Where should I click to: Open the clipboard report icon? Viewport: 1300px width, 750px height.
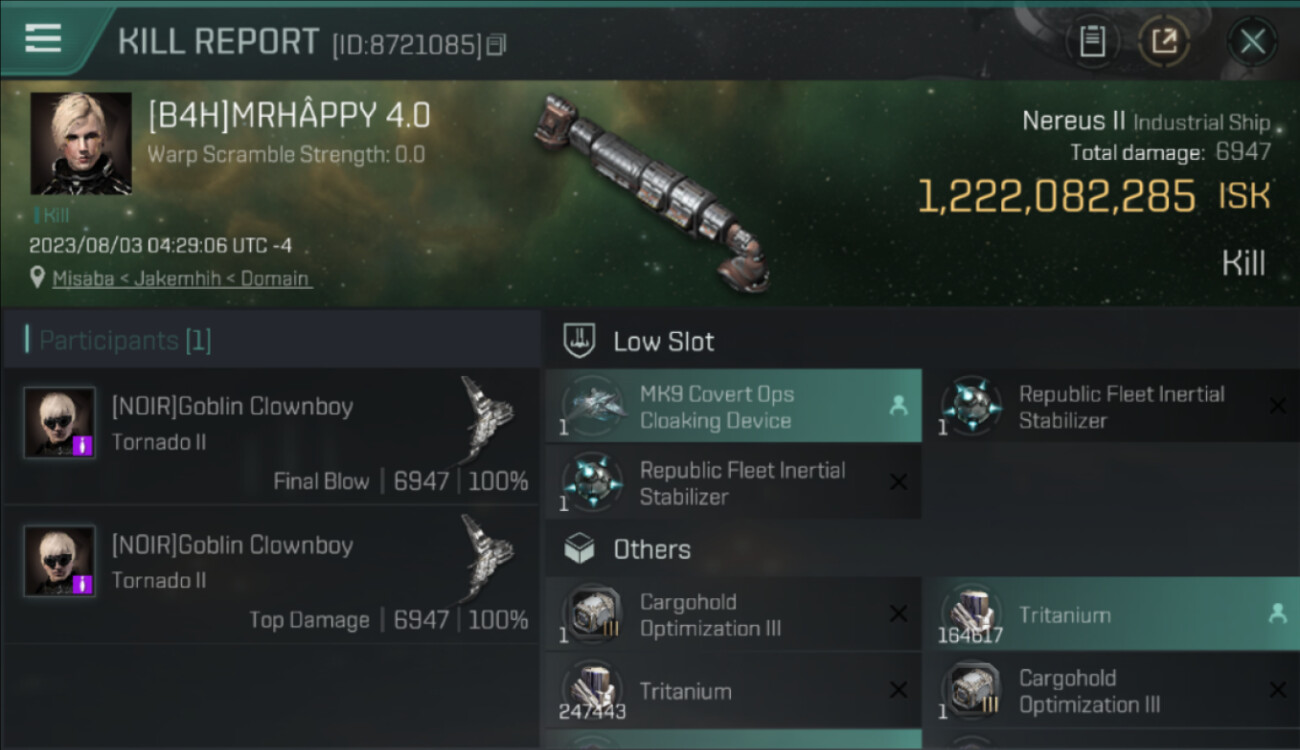click(x=1092, y=41)
